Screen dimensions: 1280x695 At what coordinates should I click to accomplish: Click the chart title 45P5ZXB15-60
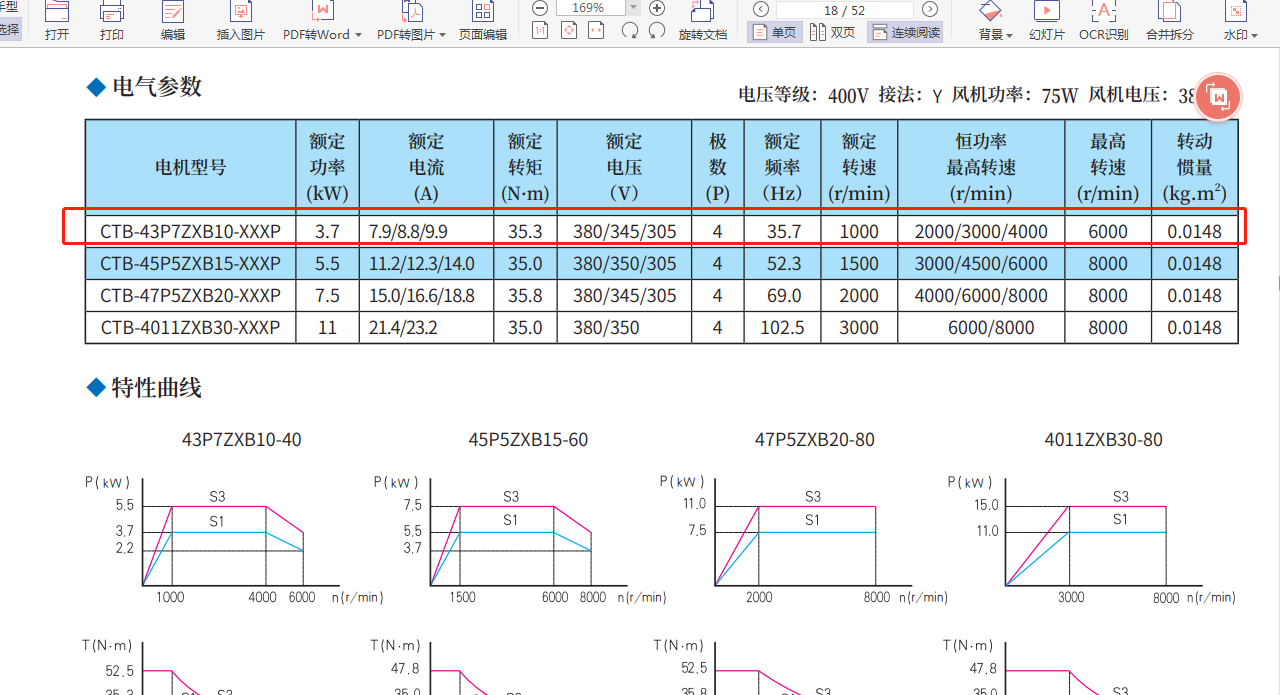pyautogui.click(x=528, y=440)
